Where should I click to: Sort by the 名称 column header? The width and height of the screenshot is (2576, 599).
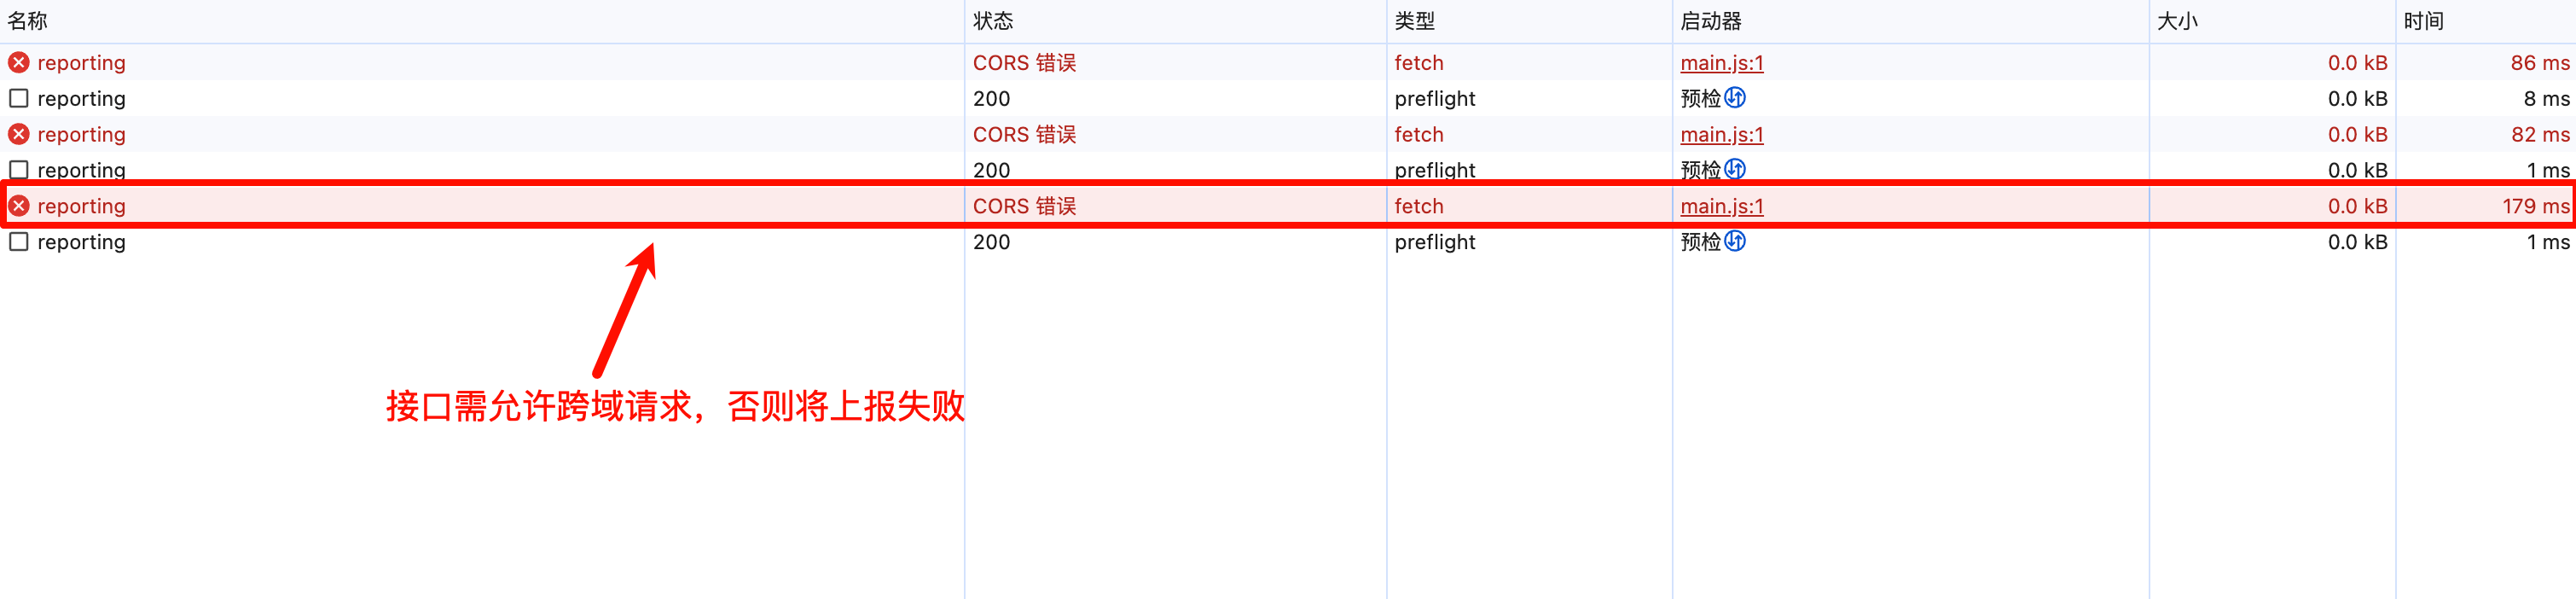28,21
